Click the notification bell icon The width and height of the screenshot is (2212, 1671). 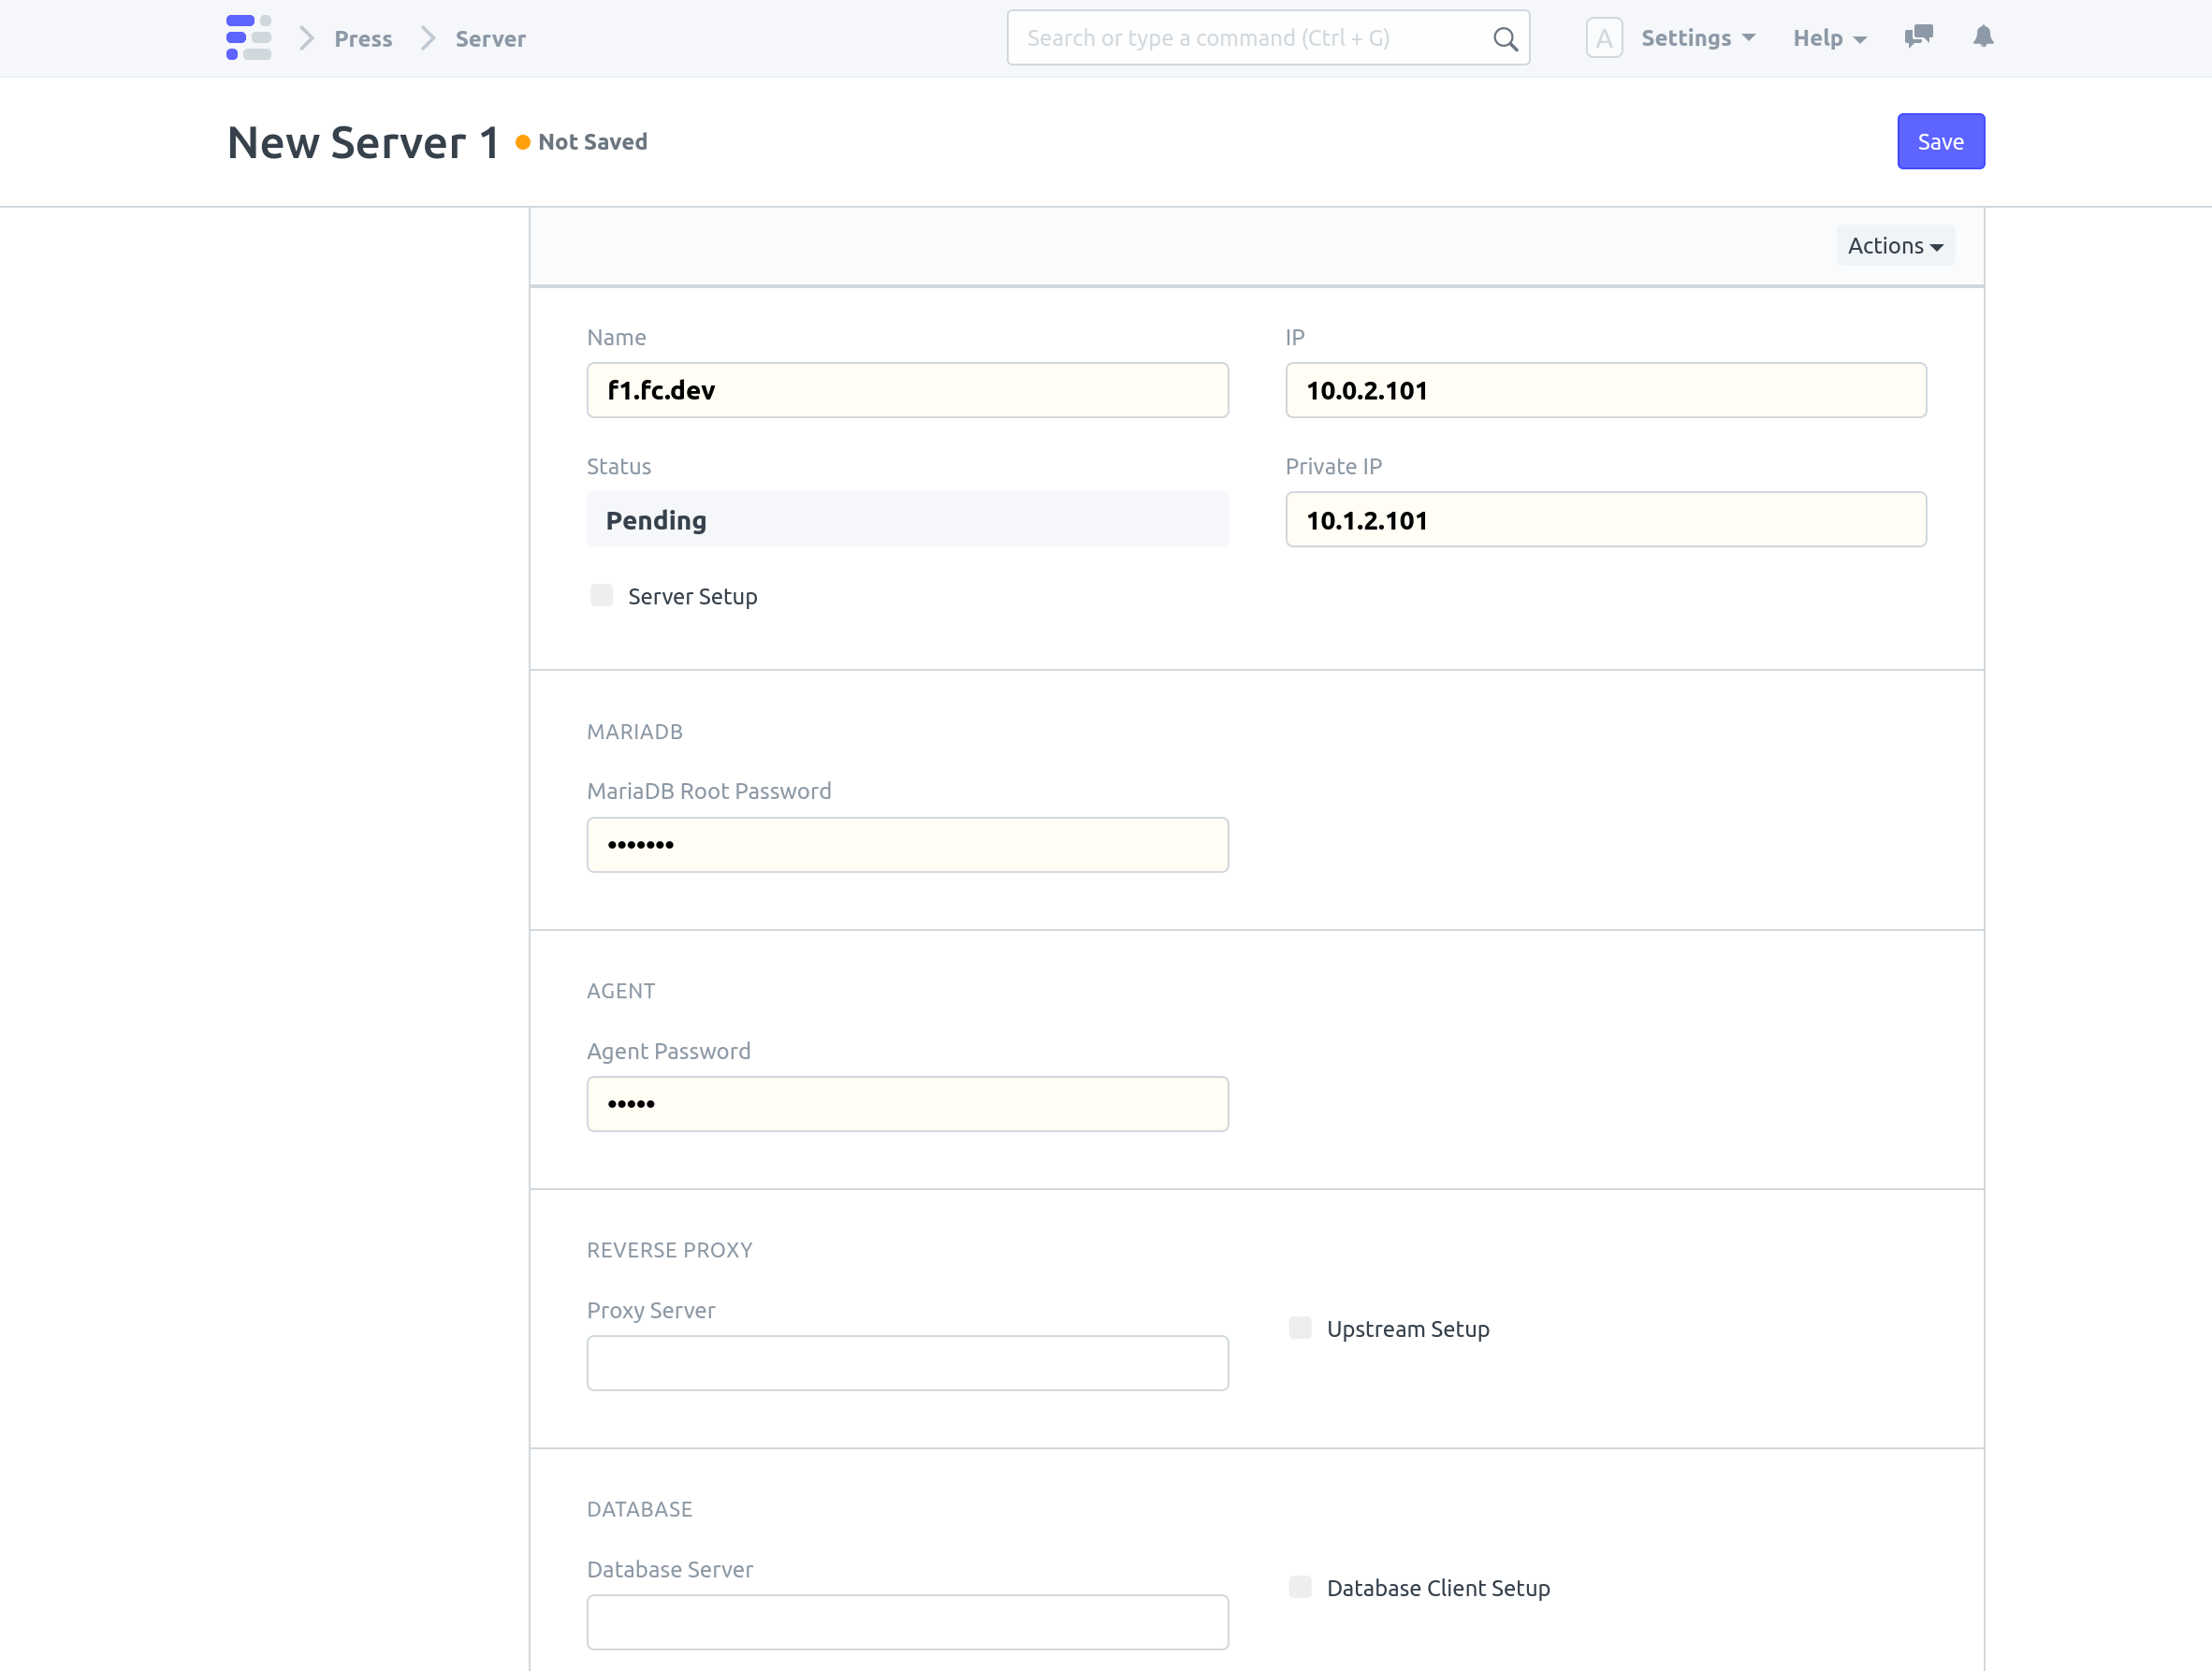tap(1983, 37)
